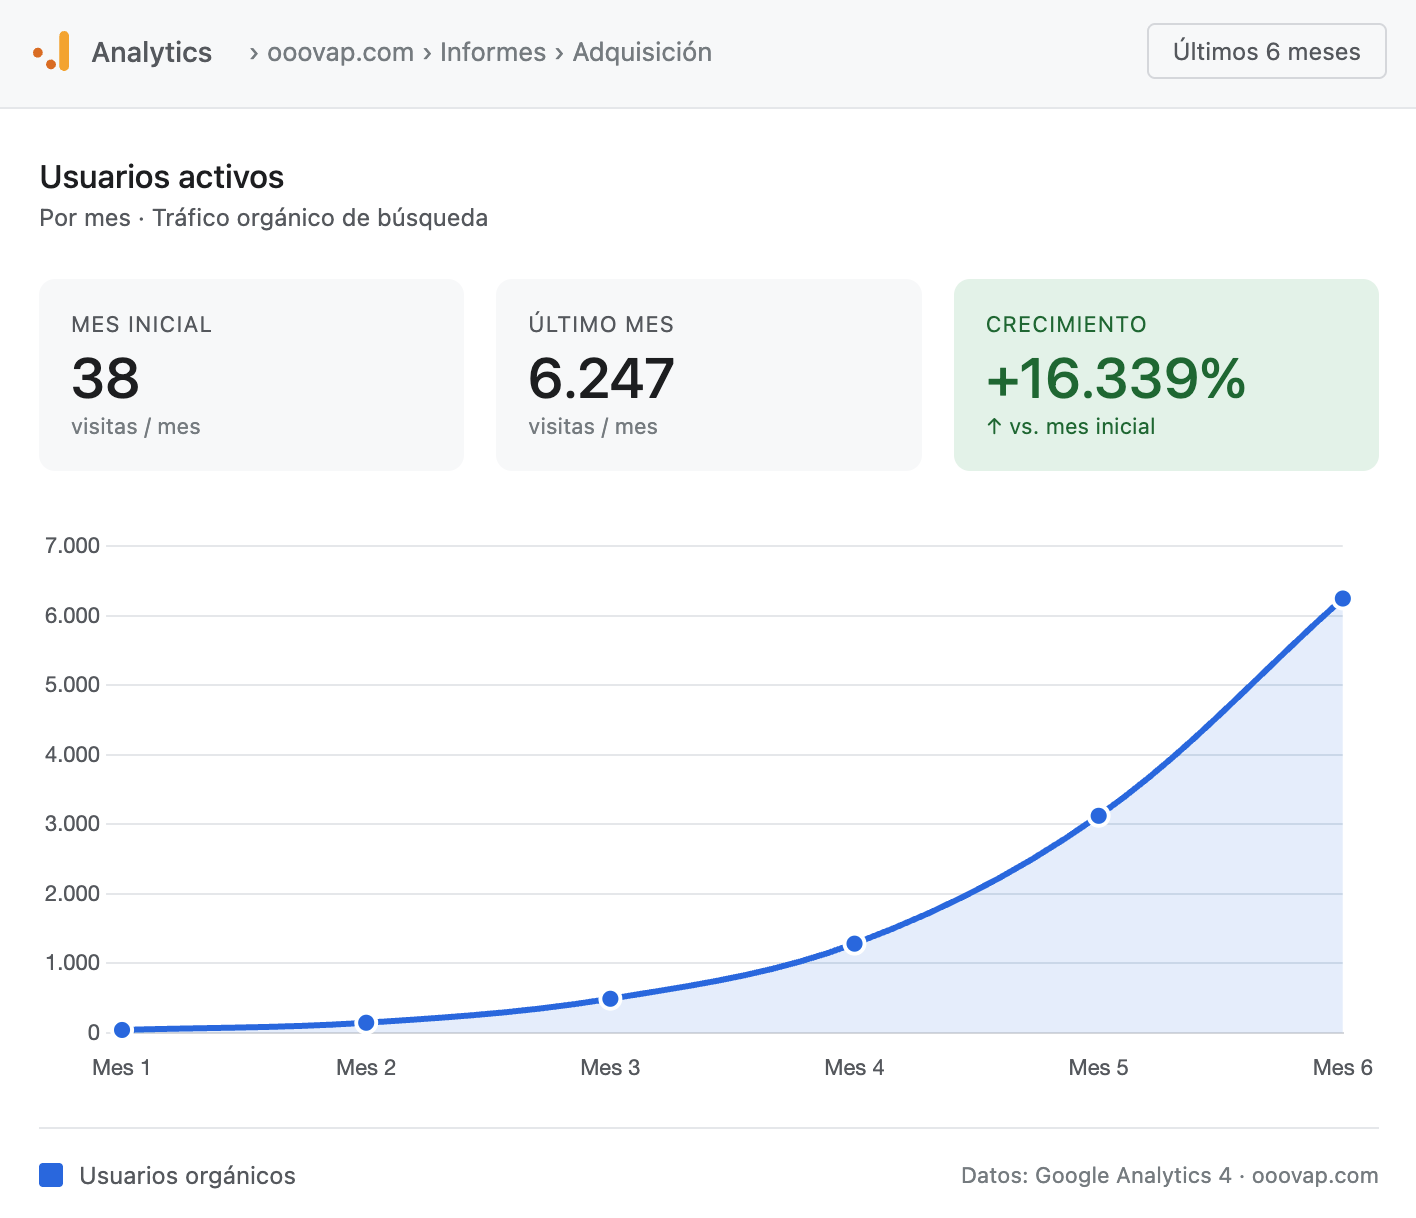1416x1218 pixels.
Task: Click the blue Usuarios orgánicos legend square
Action: pos(50,1175)
